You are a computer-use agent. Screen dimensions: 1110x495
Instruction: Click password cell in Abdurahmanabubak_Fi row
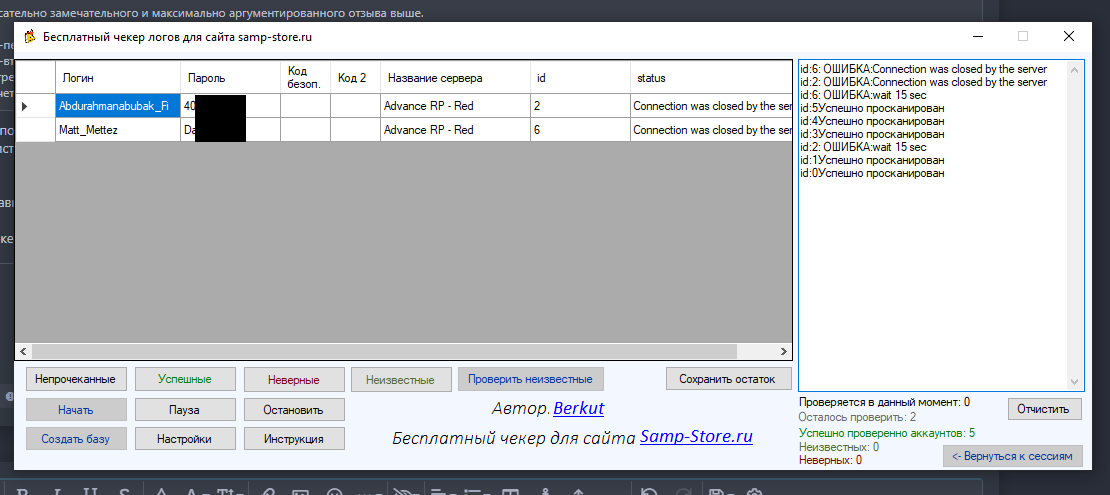tap(230, 106)
